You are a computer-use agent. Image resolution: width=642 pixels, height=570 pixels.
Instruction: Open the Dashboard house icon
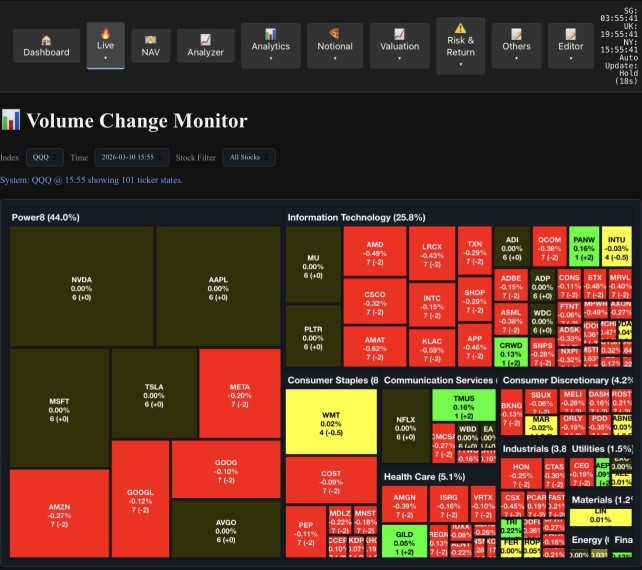click(46, 40)
